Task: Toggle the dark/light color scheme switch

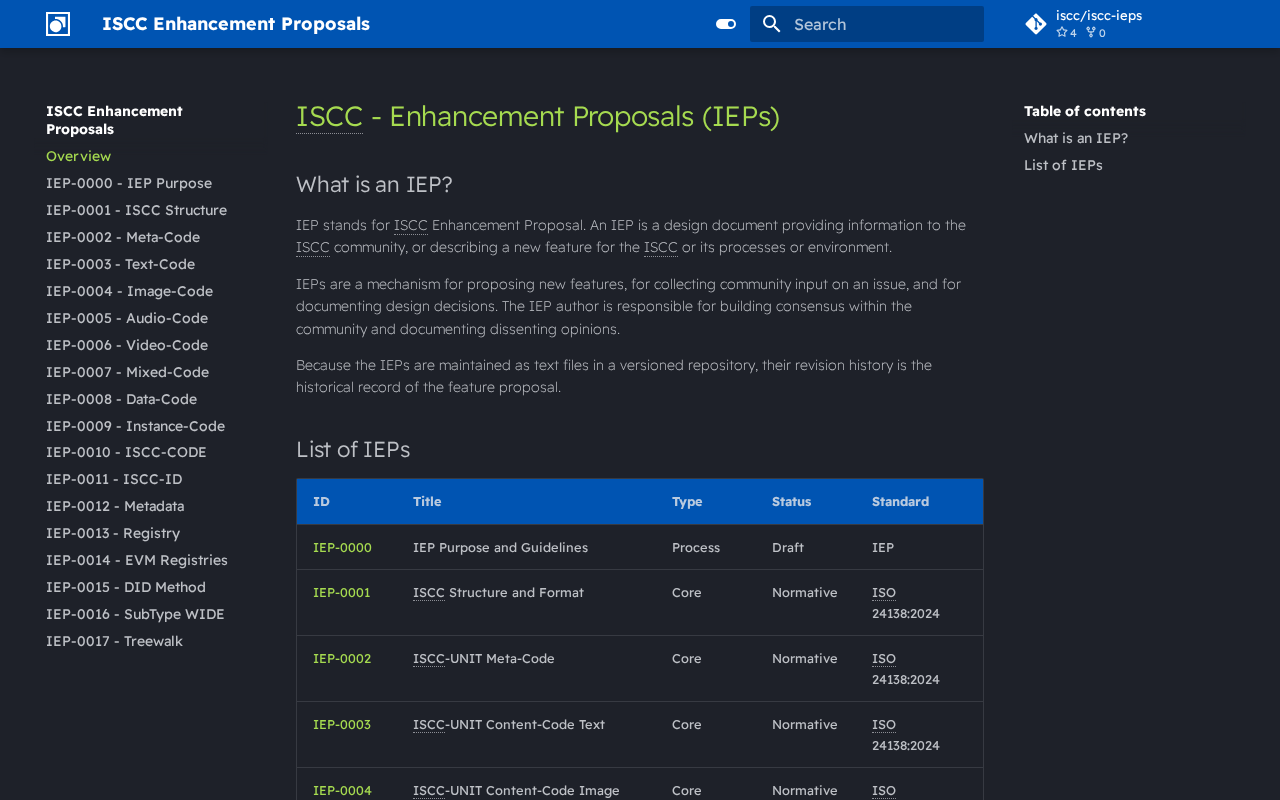Action: [726, 24]
